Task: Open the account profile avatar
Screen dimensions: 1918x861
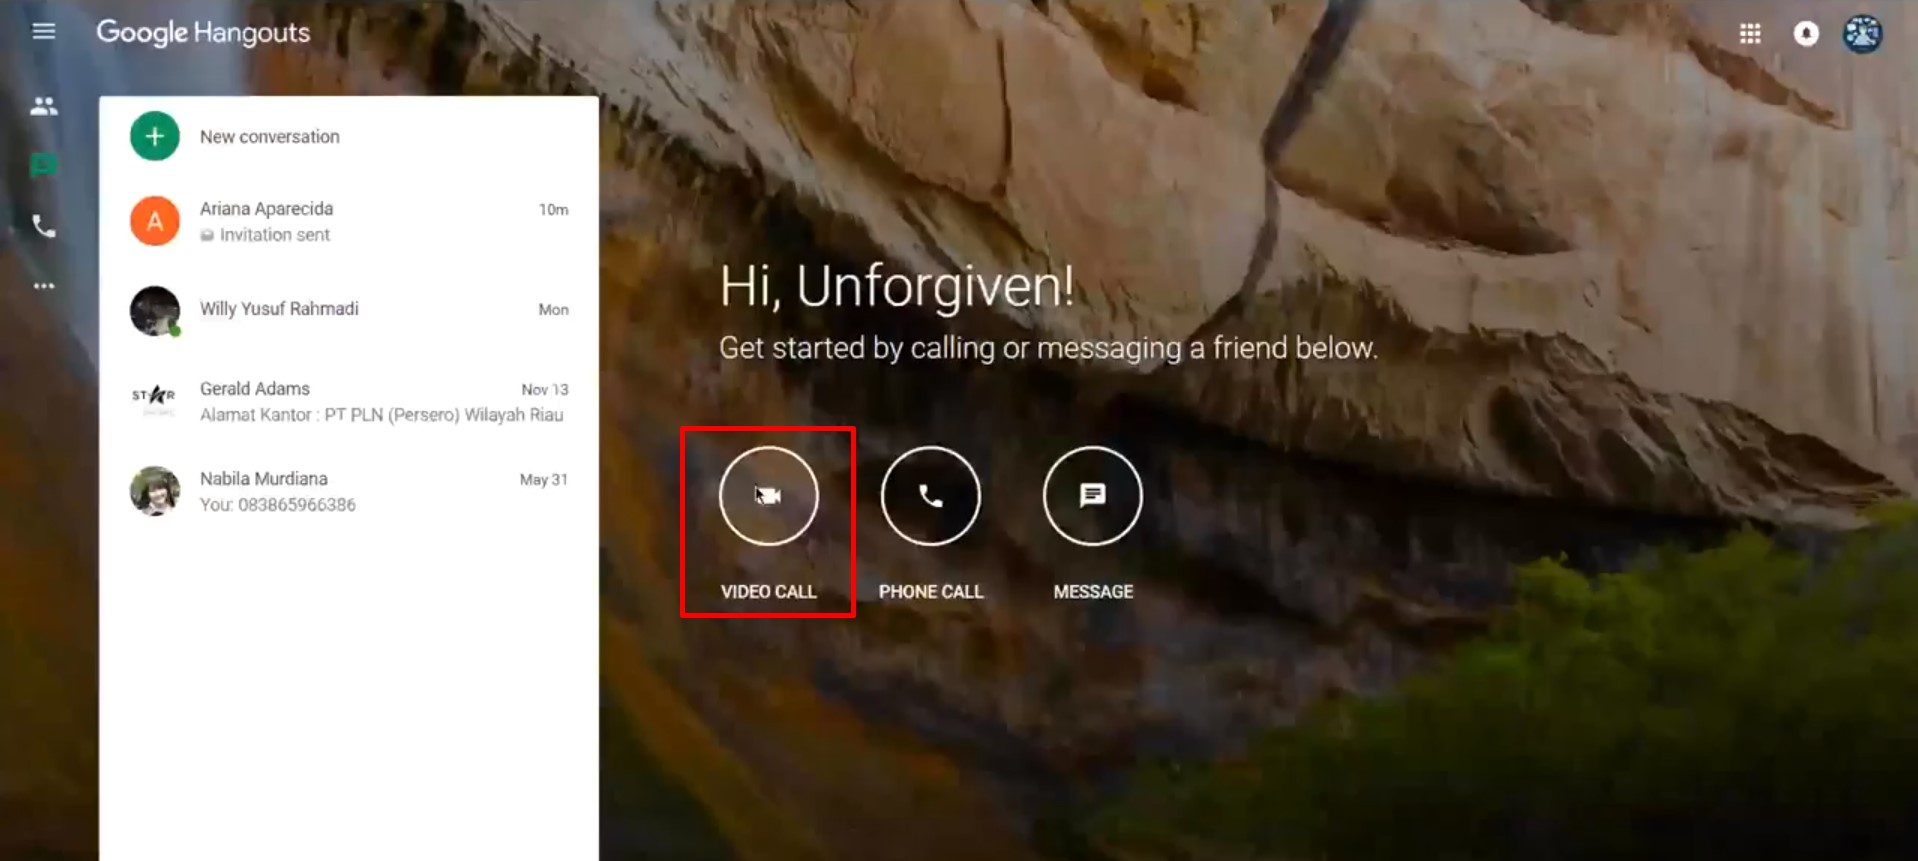Action: pyautogui.click(x=1863, y=34)
